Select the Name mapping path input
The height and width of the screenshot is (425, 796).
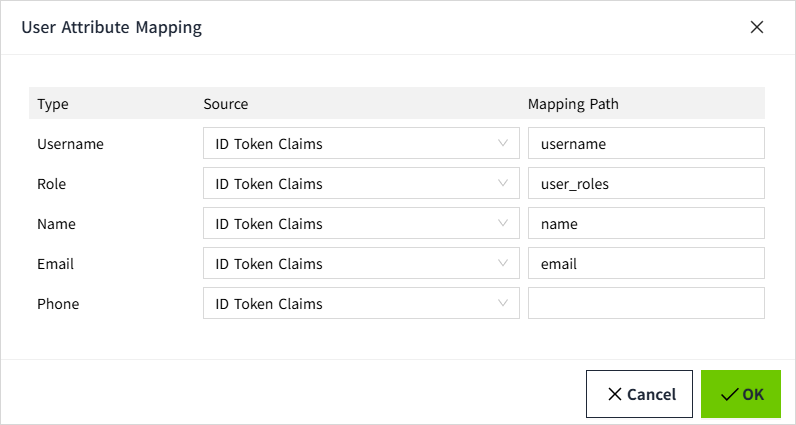646,224
